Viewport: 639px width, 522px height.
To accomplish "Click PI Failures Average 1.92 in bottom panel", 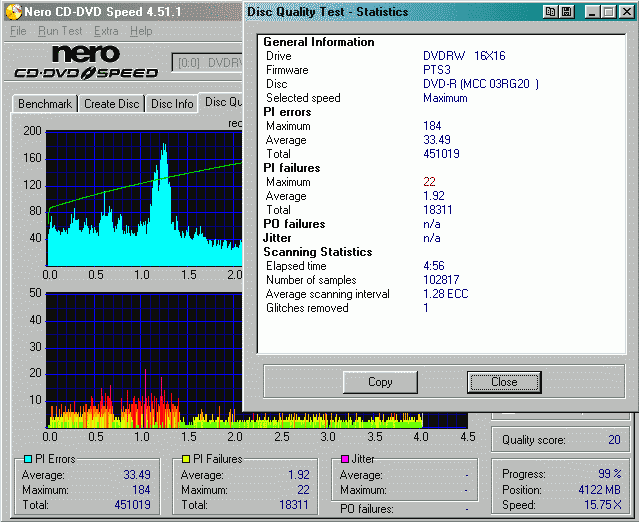I will coord(299,475).
